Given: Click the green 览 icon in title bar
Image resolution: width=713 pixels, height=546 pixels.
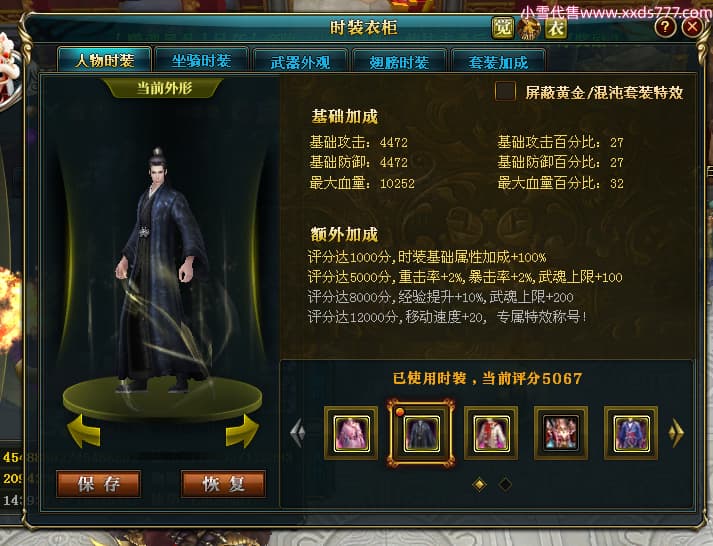Looking at the screenshot, I should [x=502, y=28].
